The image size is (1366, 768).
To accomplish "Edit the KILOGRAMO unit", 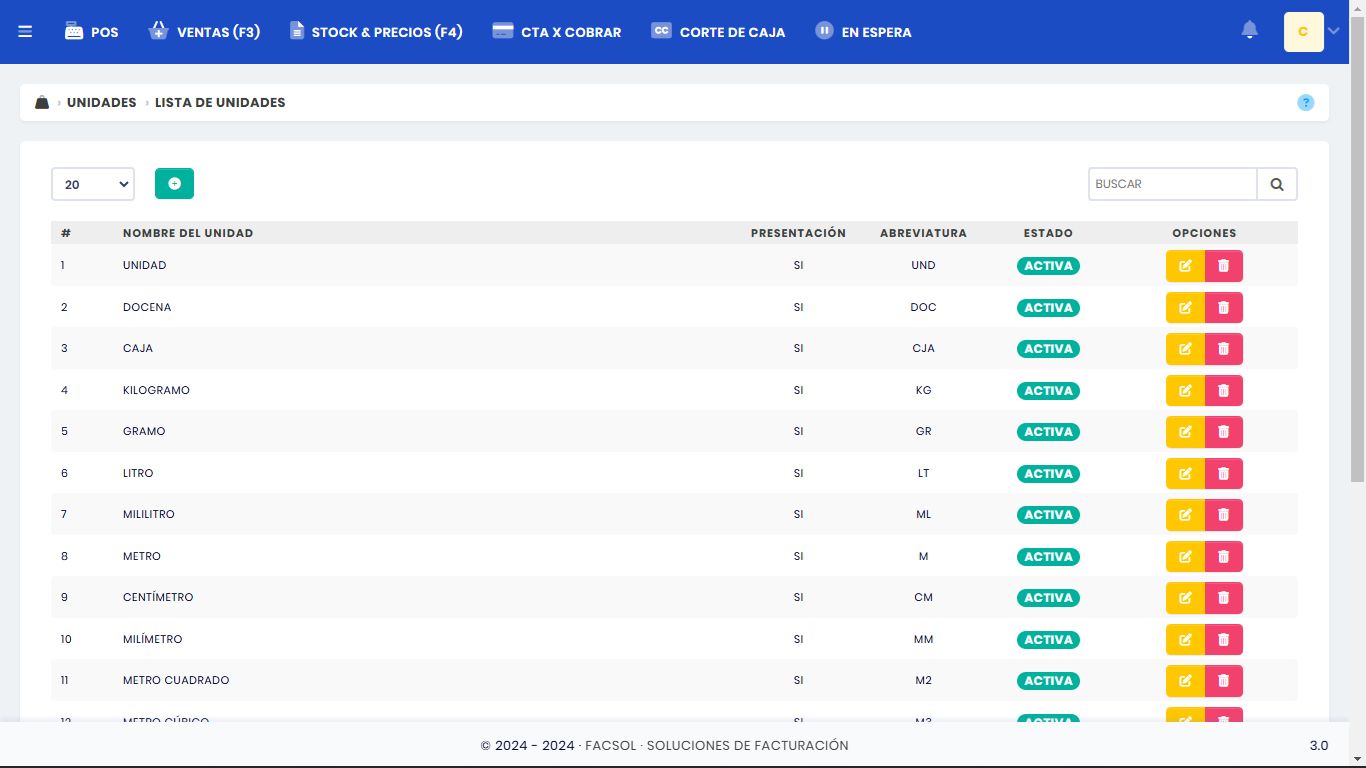I will 1185,391.
